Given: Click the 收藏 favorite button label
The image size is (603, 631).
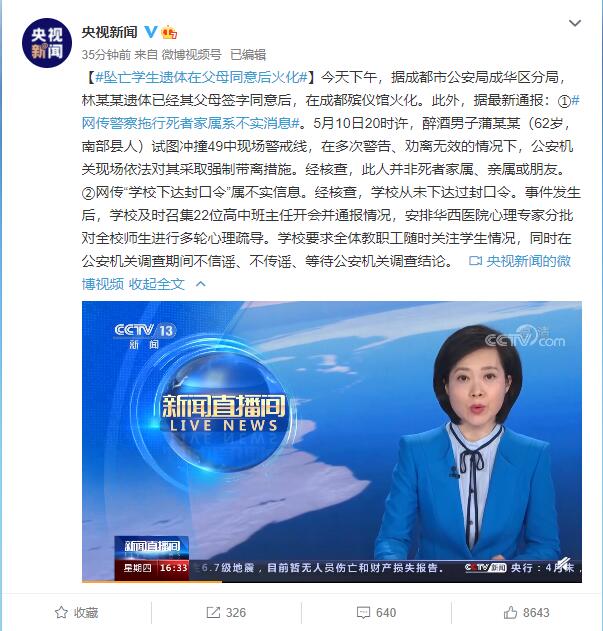Looking at the screenshot, I should click(86, 612).
